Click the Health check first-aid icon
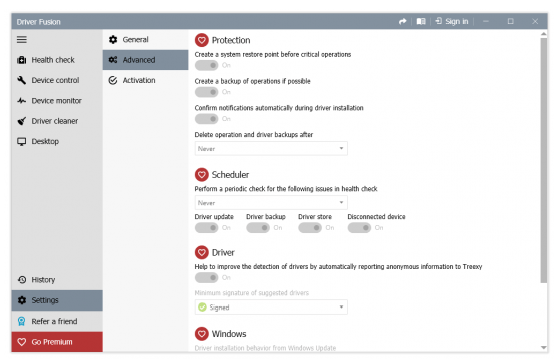Screen dimensions: 556x361 (22, 60)
